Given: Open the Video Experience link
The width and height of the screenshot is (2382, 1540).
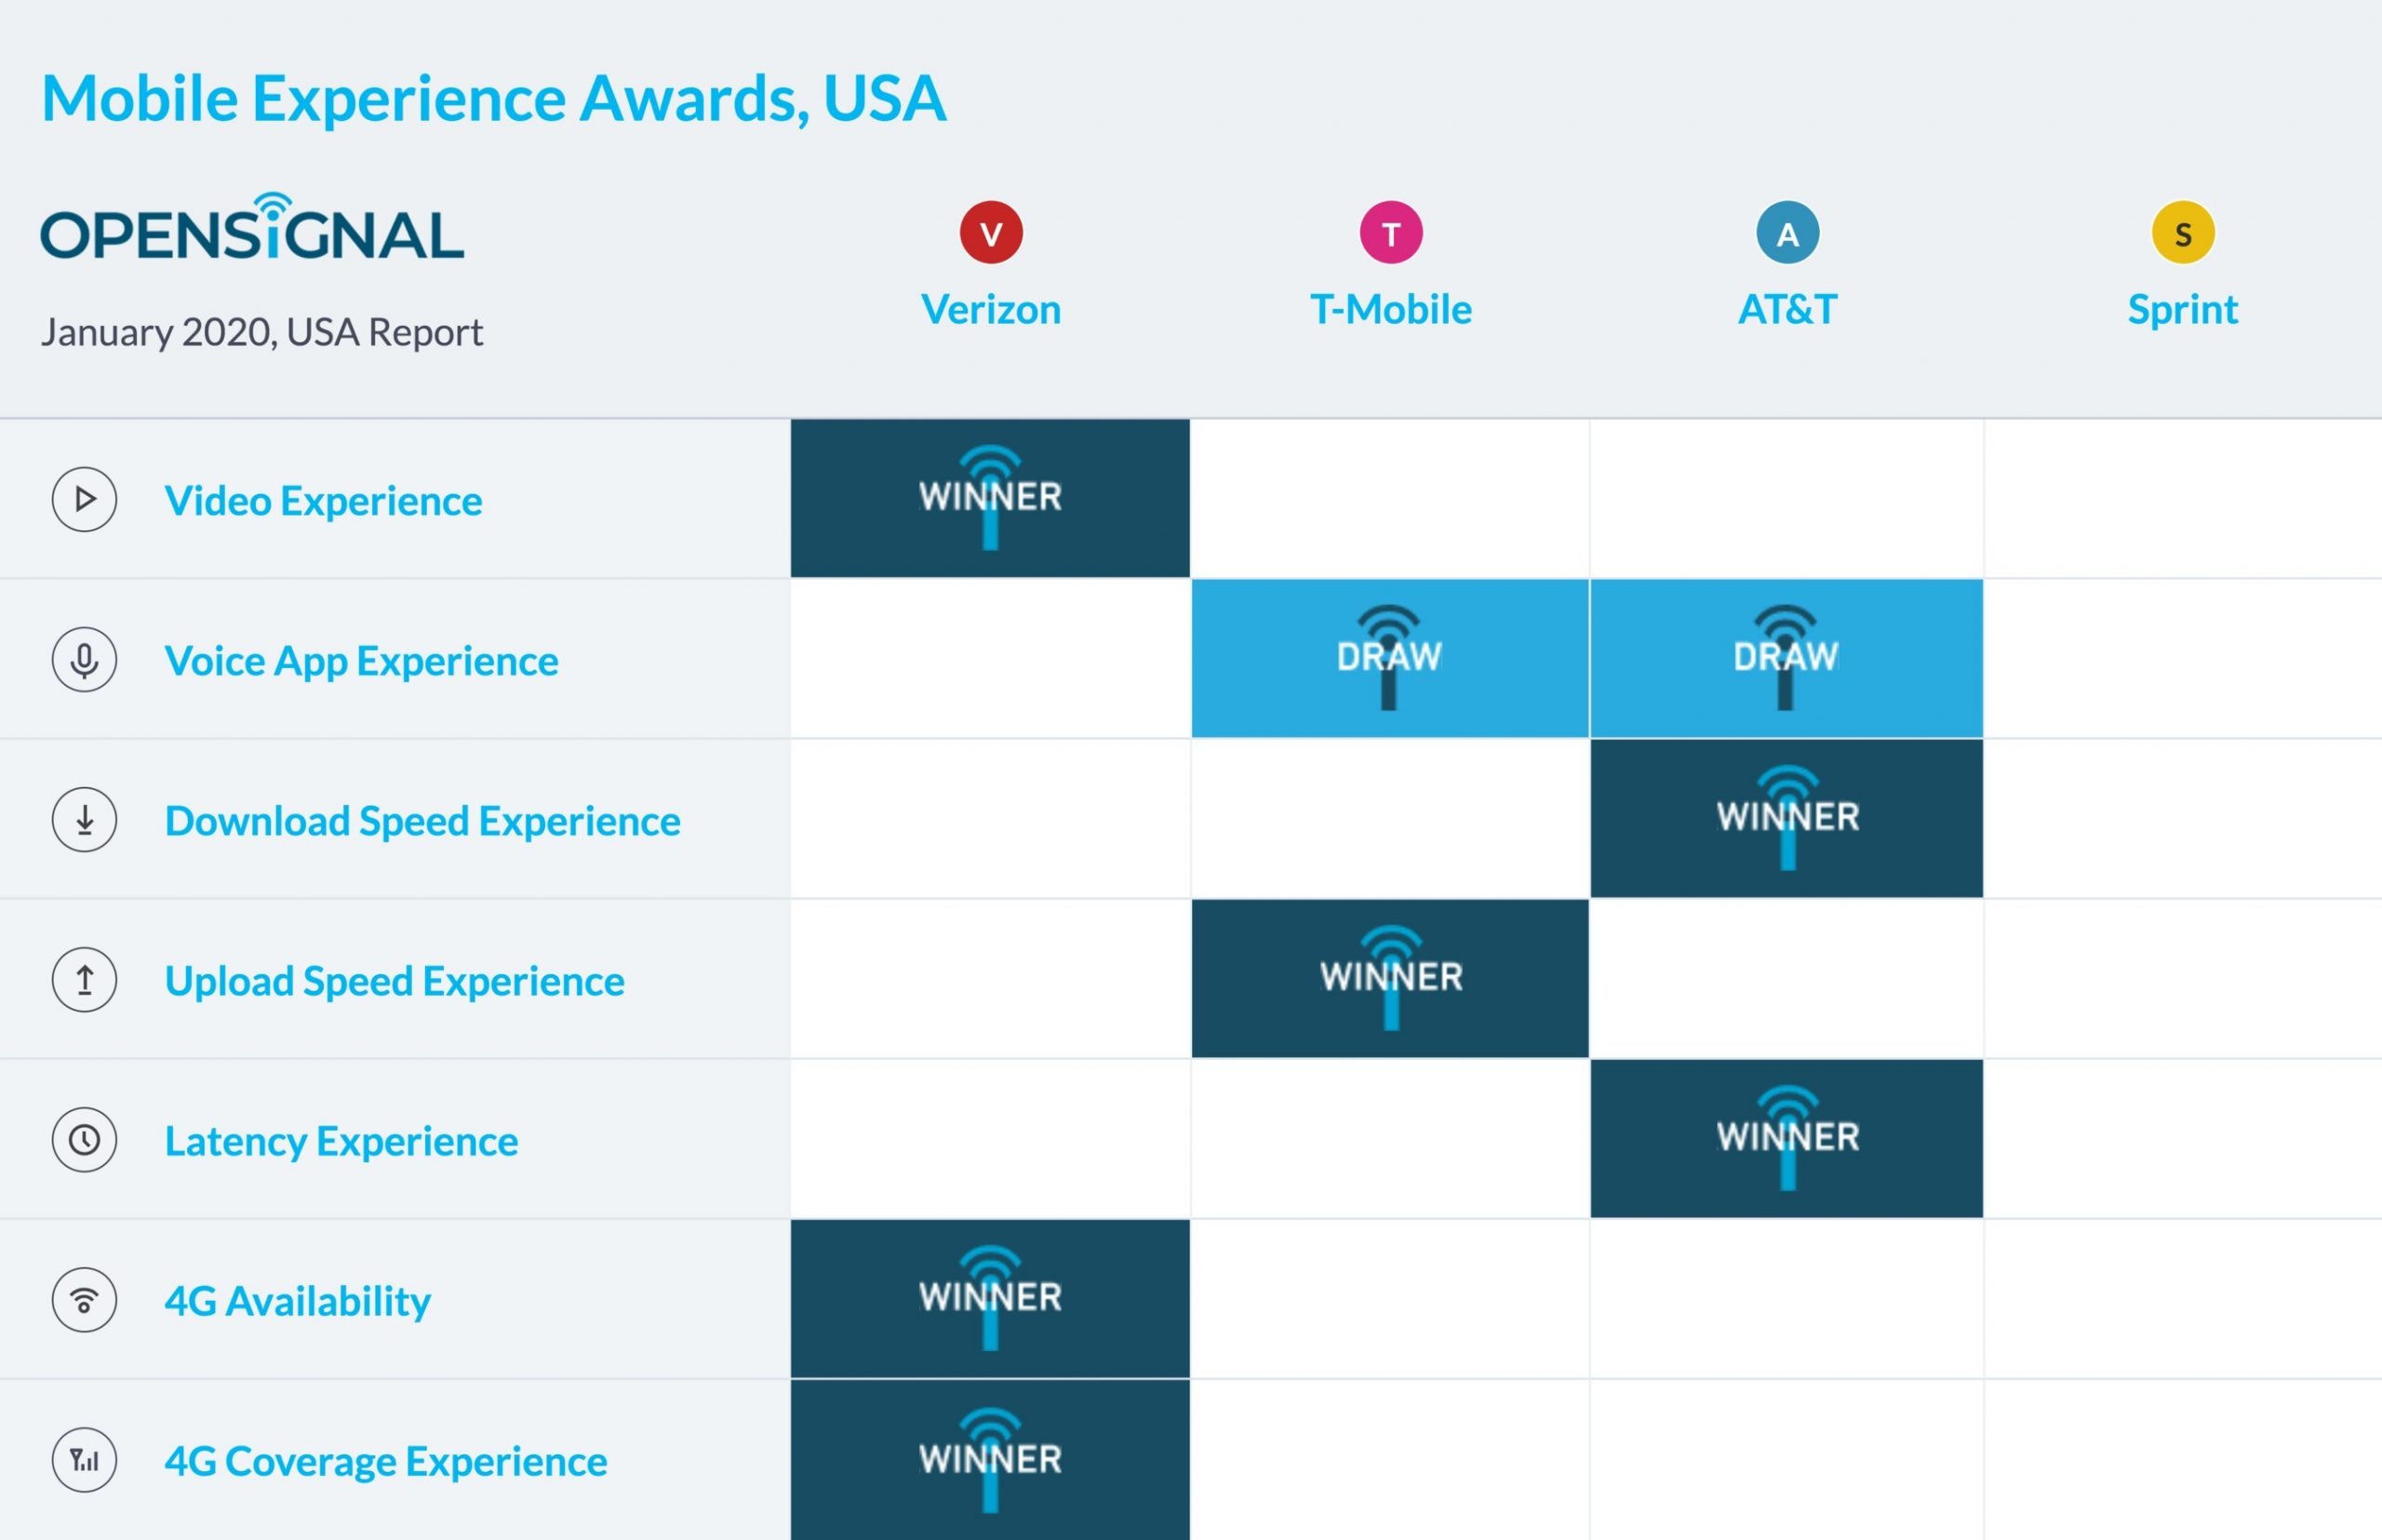Looking at the screenshot, I should [323, 501].
